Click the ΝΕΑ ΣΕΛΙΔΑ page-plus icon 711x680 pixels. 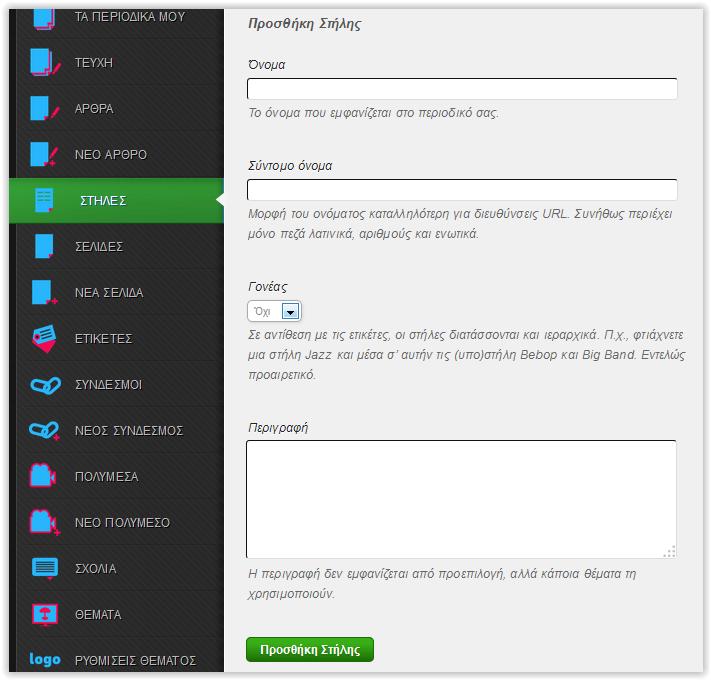44,292
